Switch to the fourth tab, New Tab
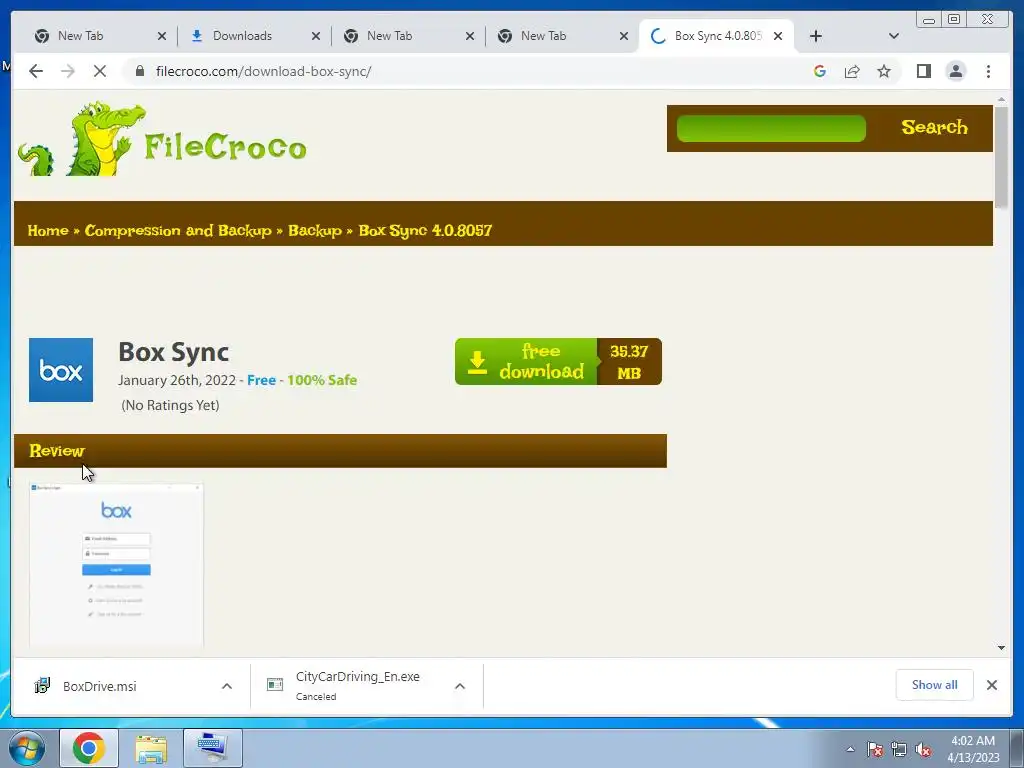1024x768 pixels. click(543, 36)
